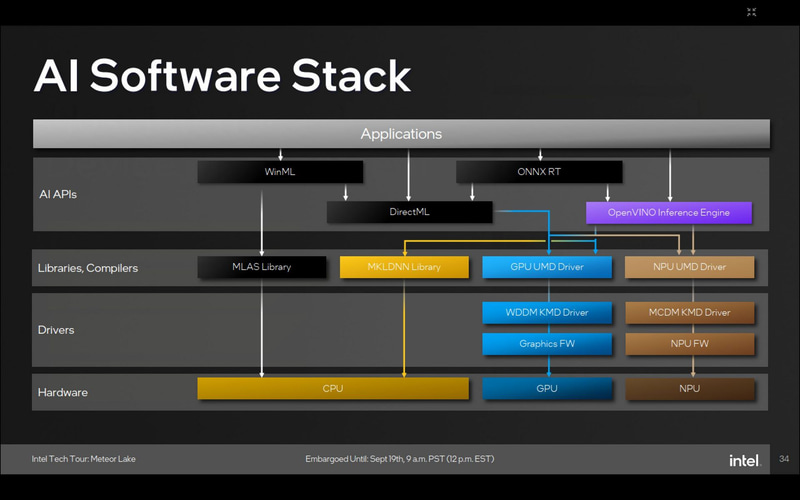Screen dimensions: 800x500
Task: Click the AI APIs row label
Action: click(x=58, y=194)
